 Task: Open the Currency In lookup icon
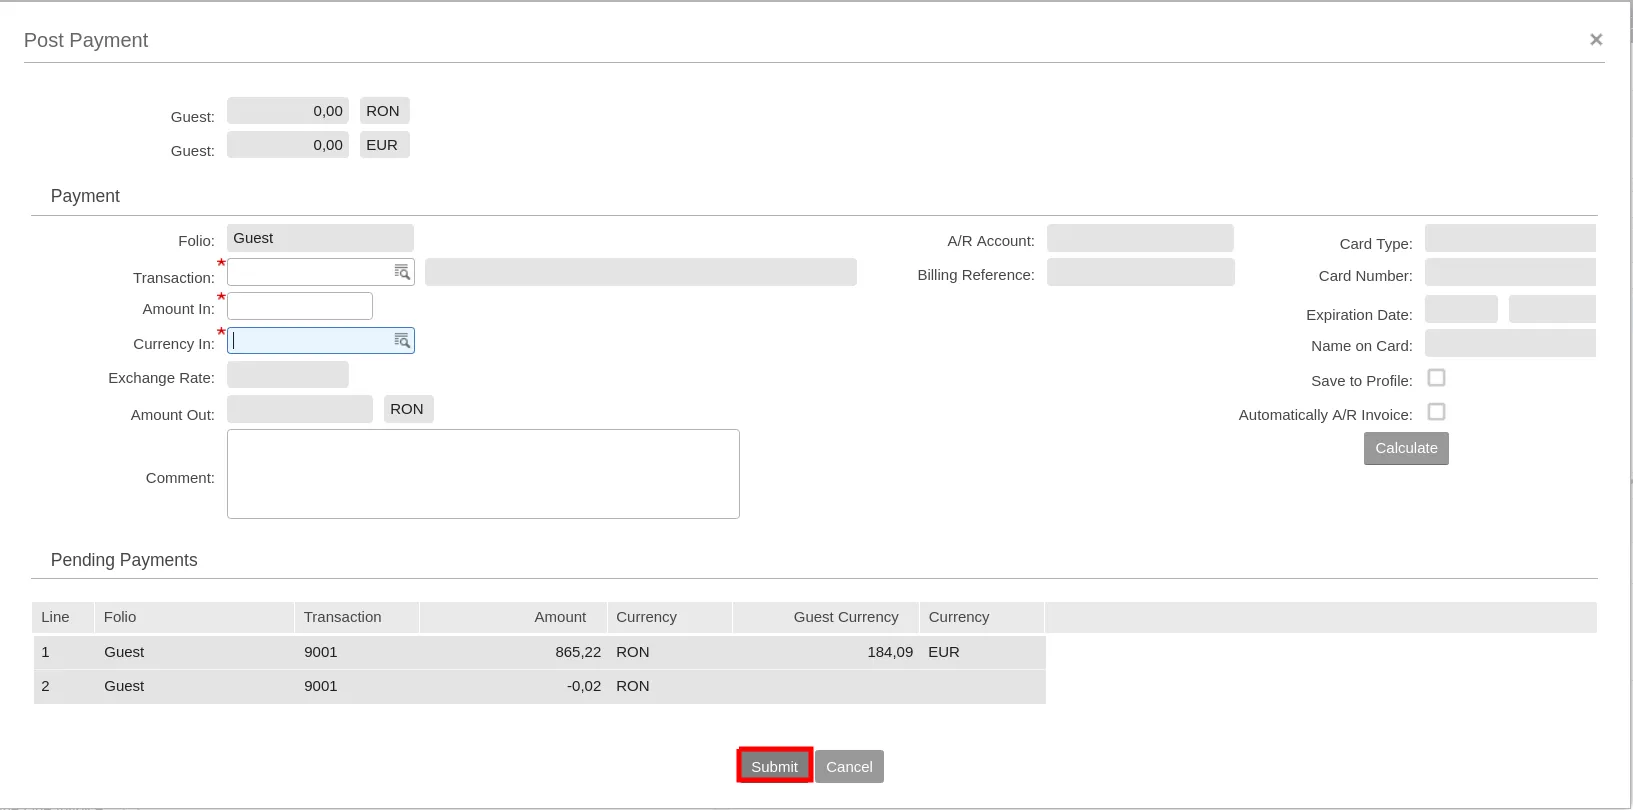(402, 341)
